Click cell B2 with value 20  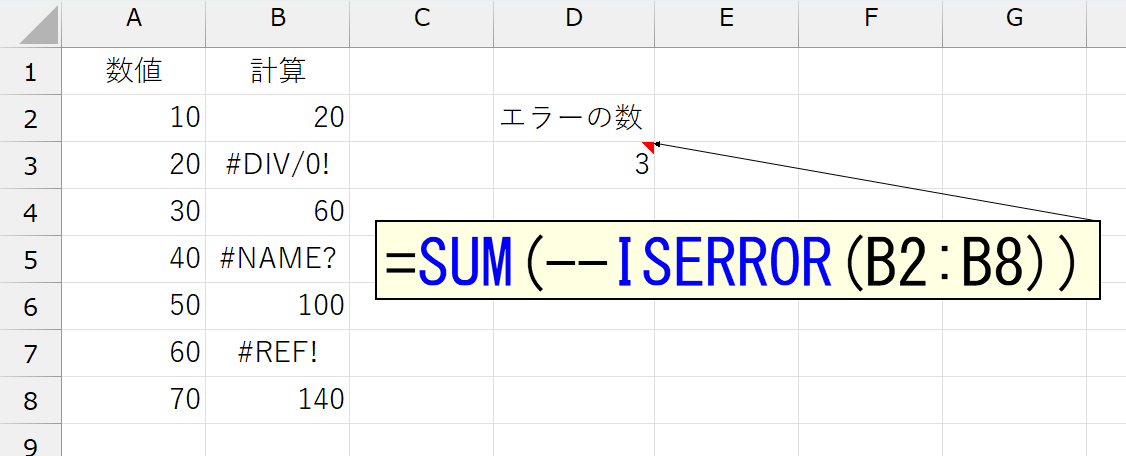pyautogui.click(x=278, y=118)
